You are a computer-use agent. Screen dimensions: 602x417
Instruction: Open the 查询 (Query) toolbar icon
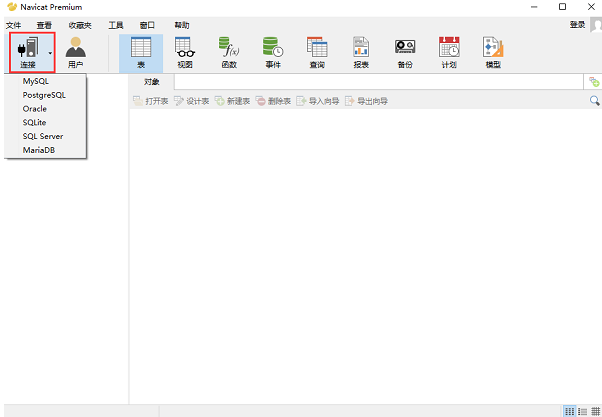tap(317, 50)
